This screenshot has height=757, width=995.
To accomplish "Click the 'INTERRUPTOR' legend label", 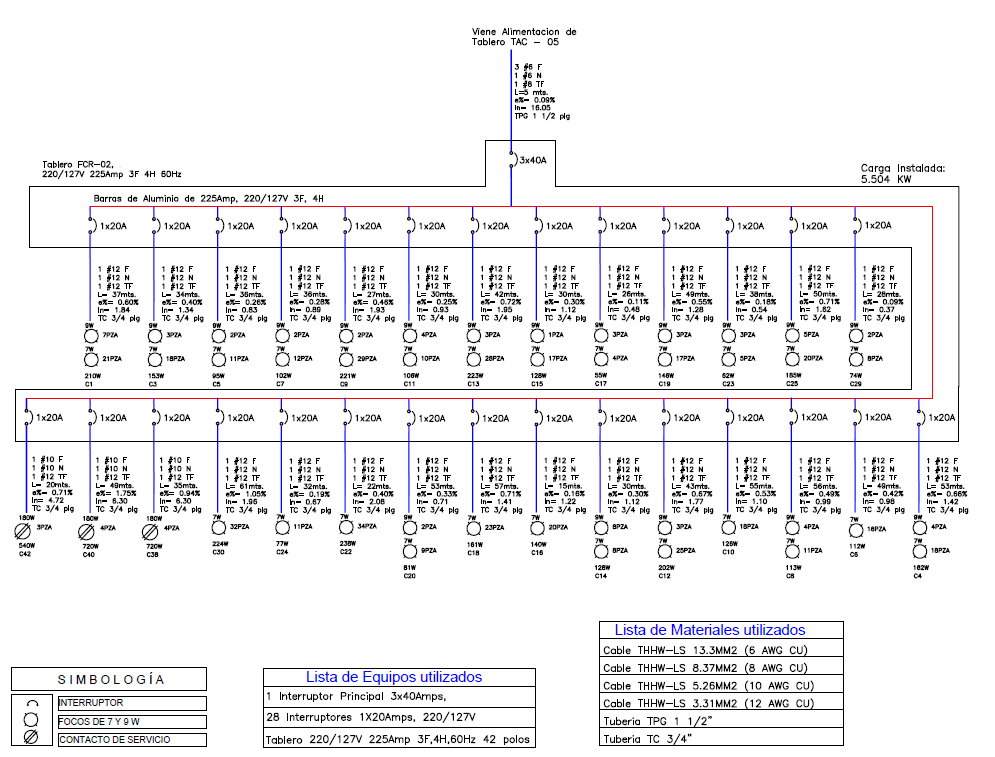I will point(92,703).
